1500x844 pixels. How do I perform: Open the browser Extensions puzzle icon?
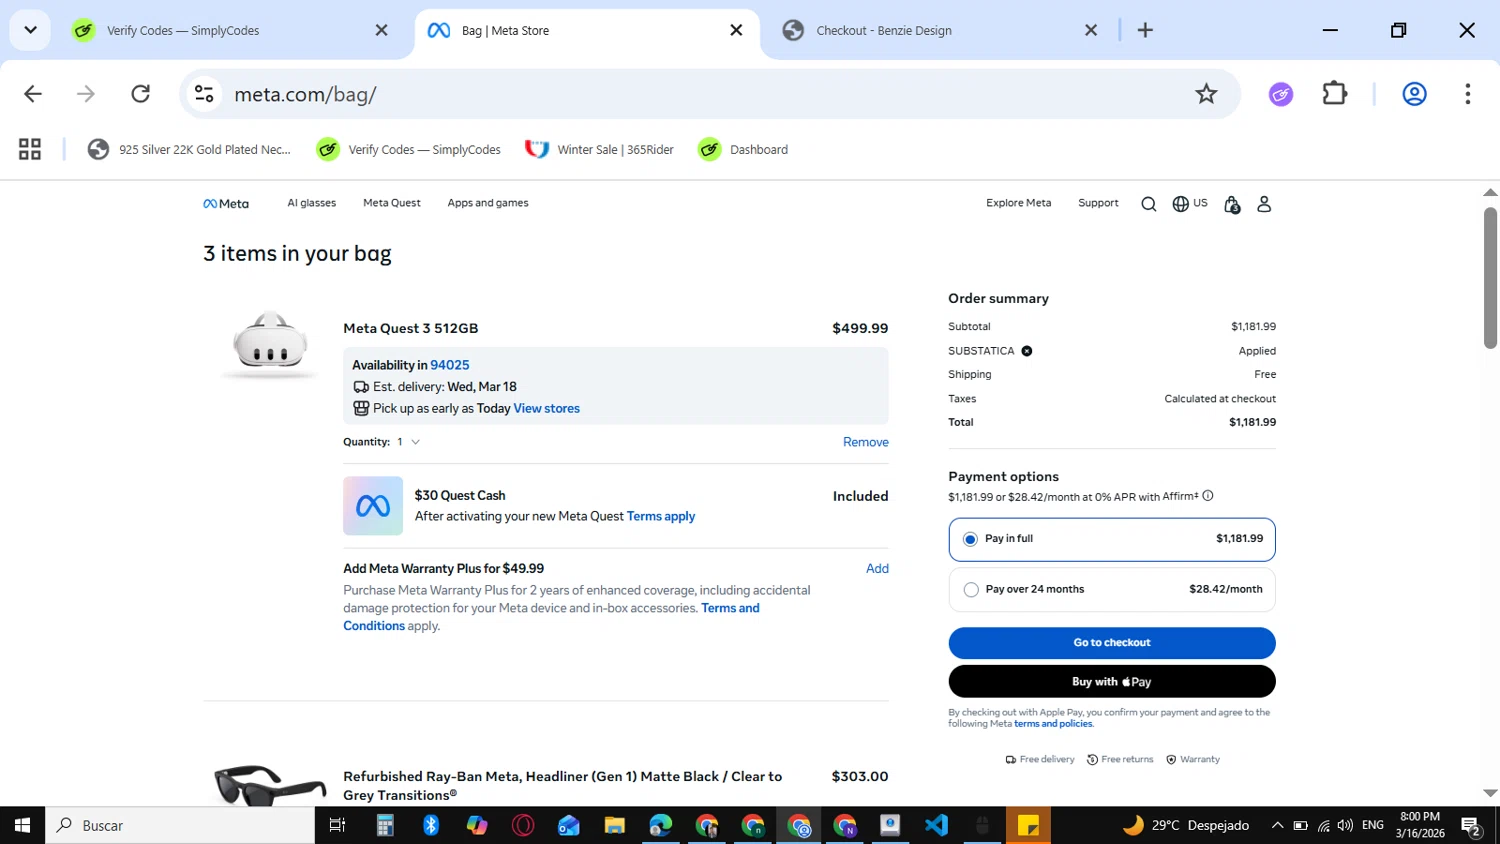click(1335, 94)
